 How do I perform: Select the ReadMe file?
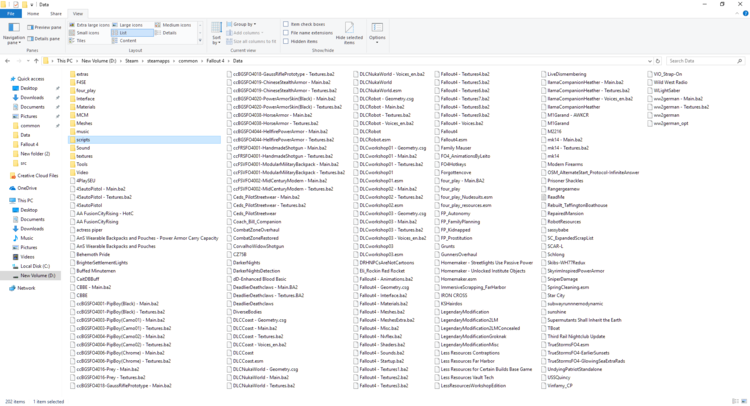pos(552,197)
